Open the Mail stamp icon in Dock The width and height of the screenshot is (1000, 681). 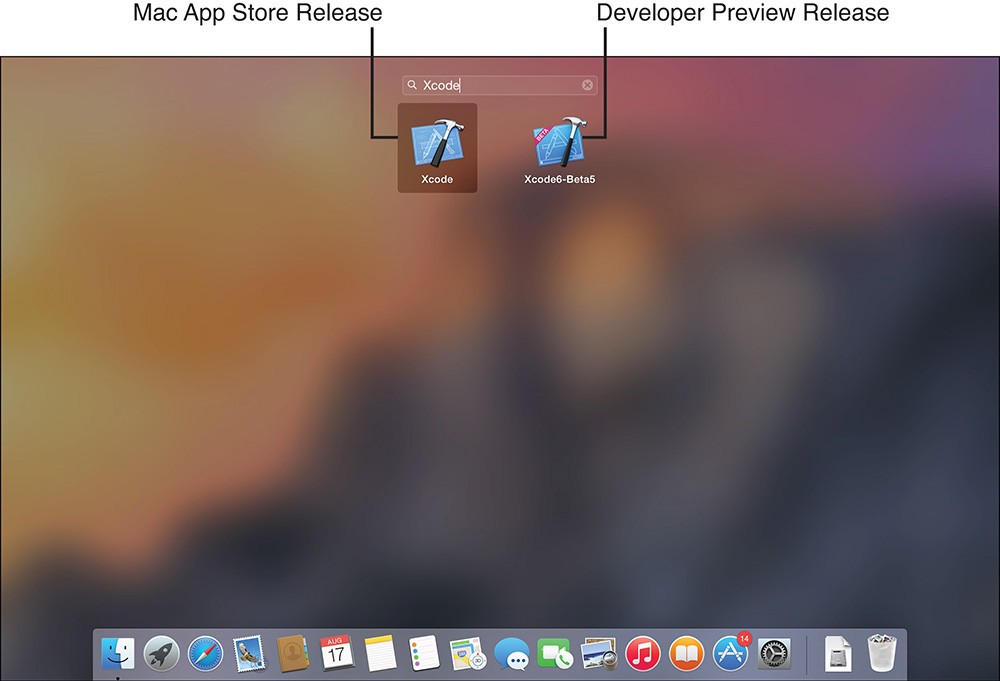[x=249, y=654]
